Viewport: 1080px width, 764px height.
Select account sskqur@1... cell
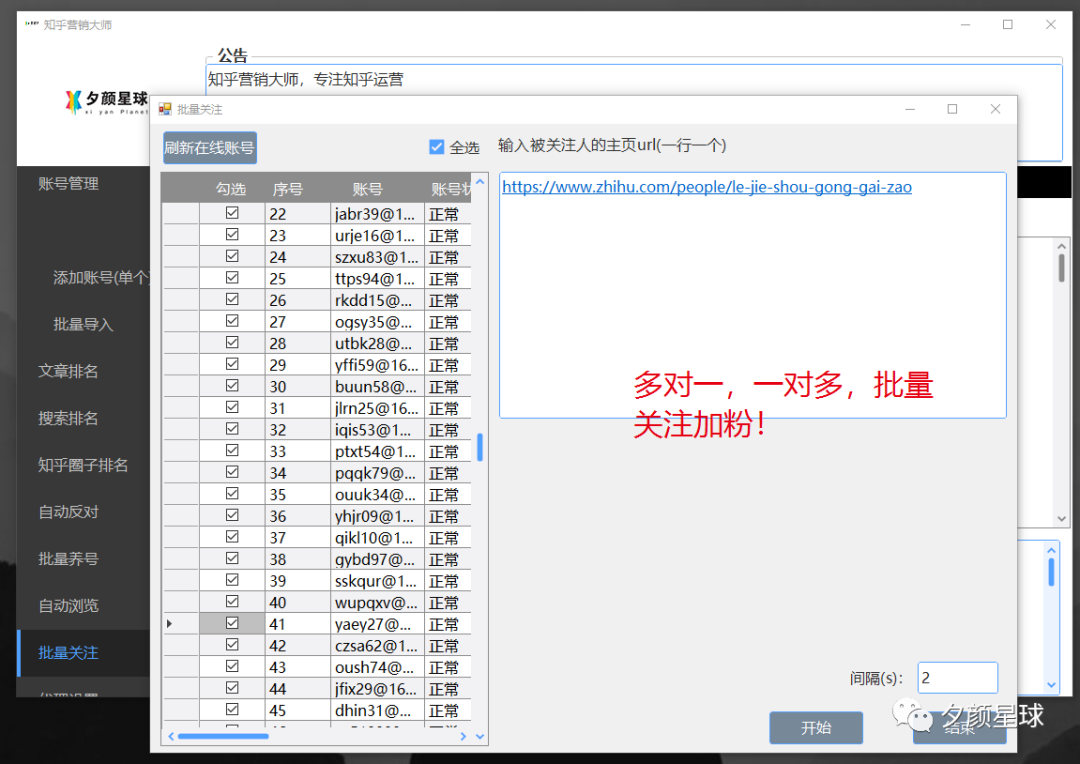coord(377,581)
